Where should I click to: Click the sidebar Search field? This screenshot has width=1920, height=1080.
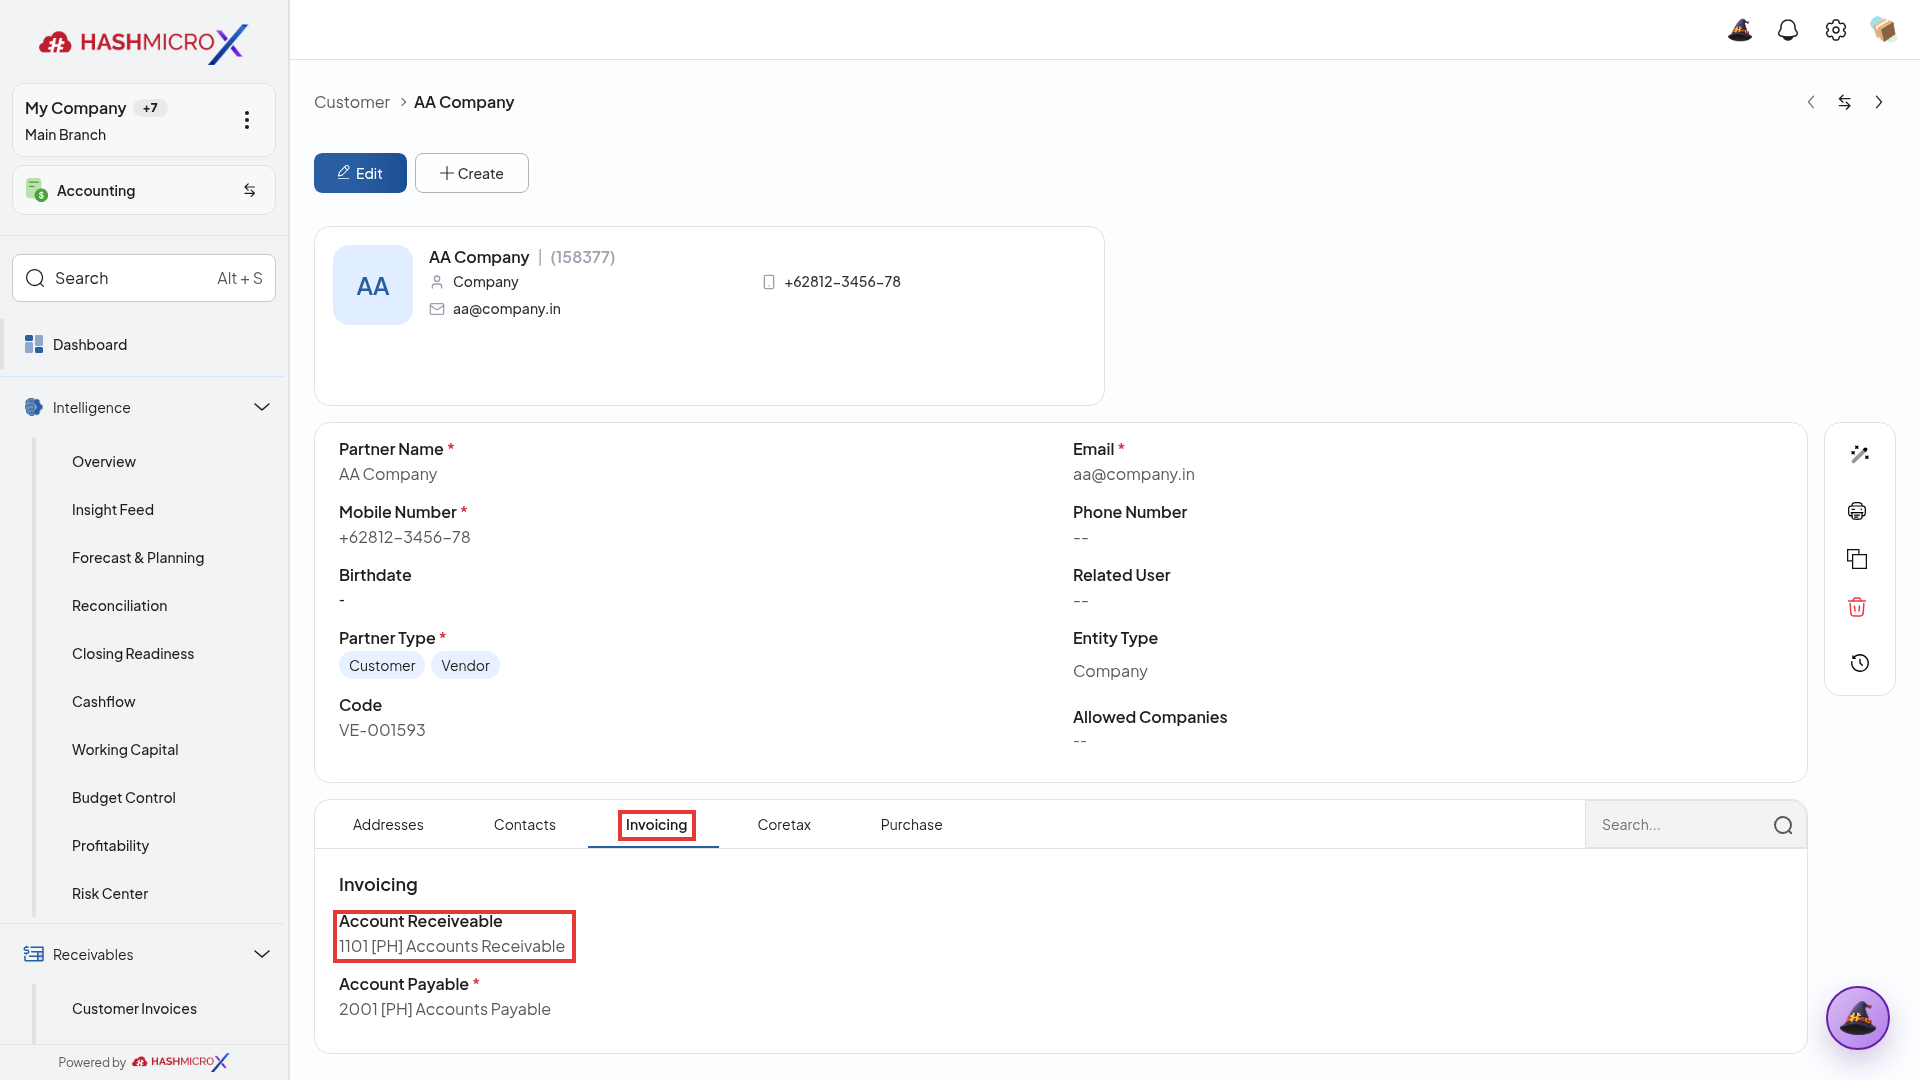pyautogui.click(x=144, y=278)
